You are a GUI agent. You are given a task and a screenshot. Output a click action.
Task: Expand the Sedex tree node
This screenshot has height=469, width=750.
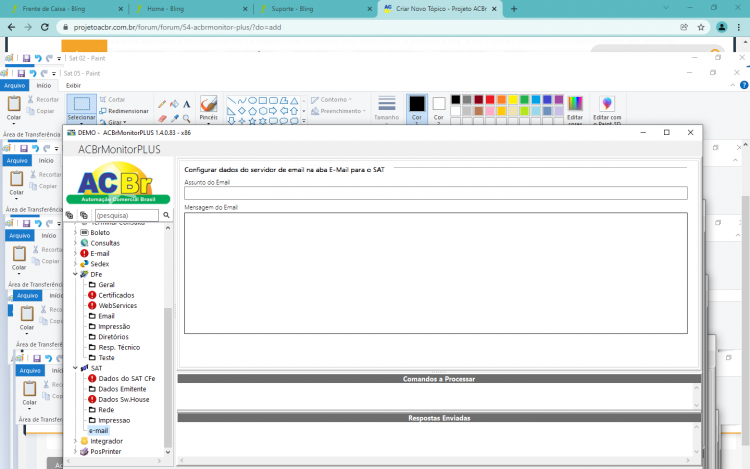[x=75, y=264]
